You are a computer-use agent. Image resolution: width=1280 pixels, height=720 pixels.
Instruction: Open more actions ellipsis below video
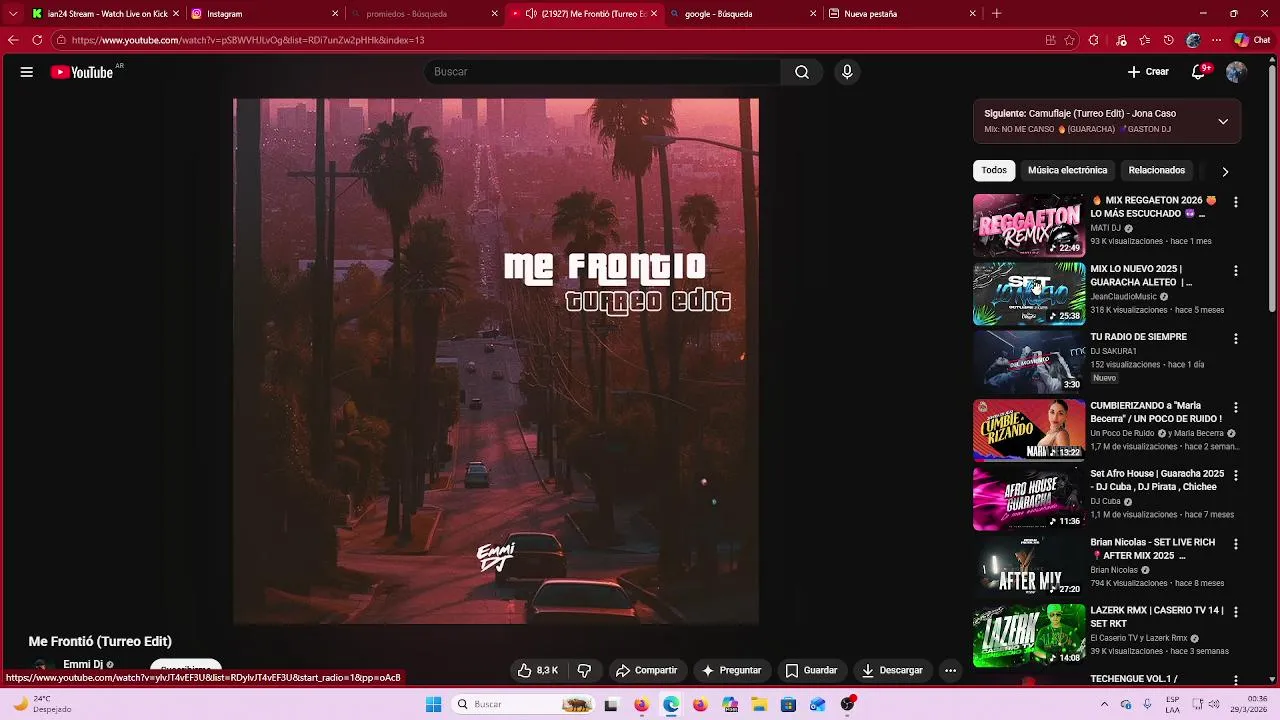click(950, 670)
